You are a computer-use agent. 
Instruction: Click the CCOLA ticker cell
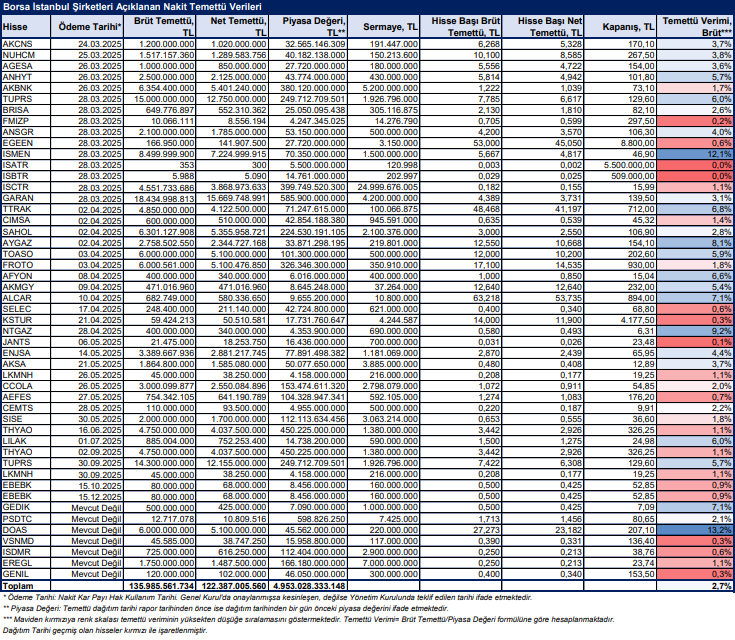(x=26, y=386)
